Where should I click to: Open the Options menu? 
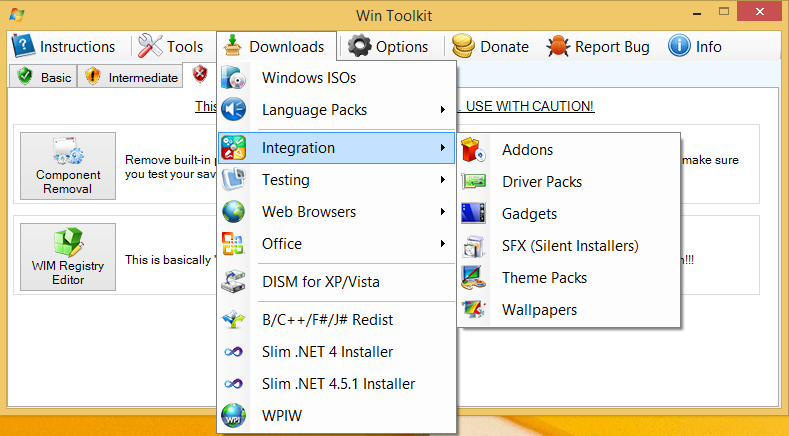click(388, 46)
